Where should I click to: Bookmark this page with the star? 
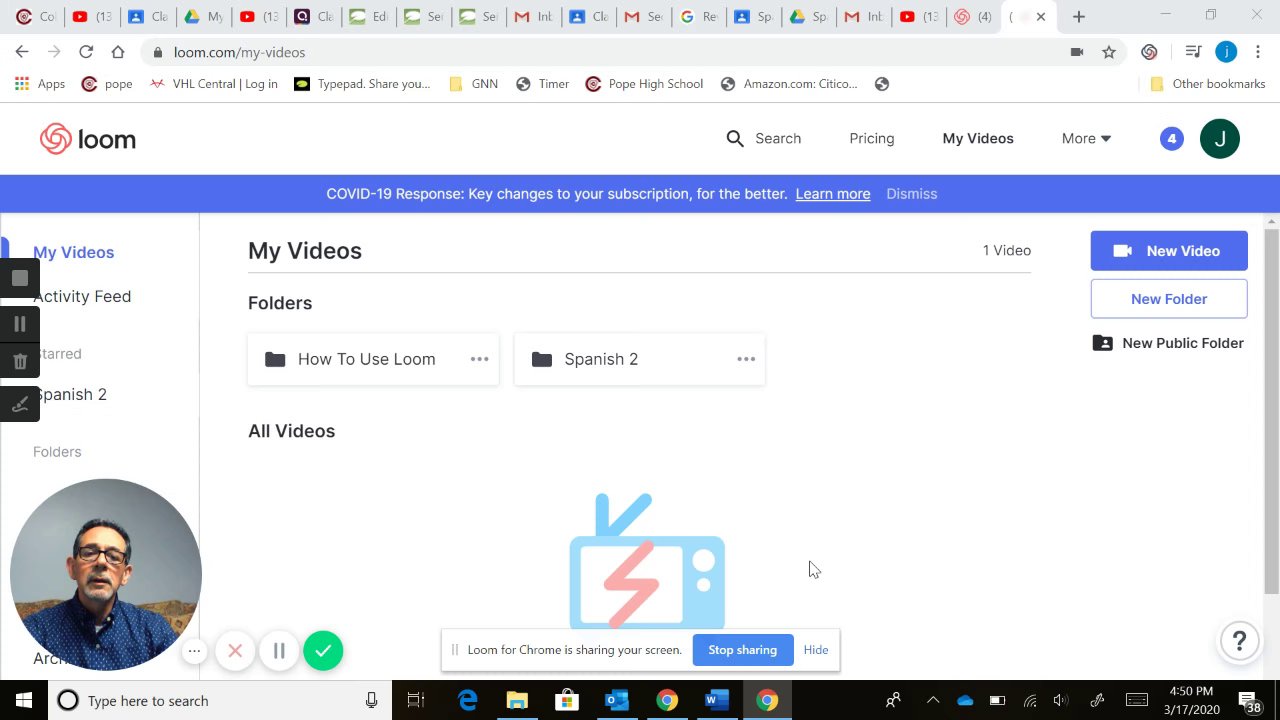(1108, 52)
